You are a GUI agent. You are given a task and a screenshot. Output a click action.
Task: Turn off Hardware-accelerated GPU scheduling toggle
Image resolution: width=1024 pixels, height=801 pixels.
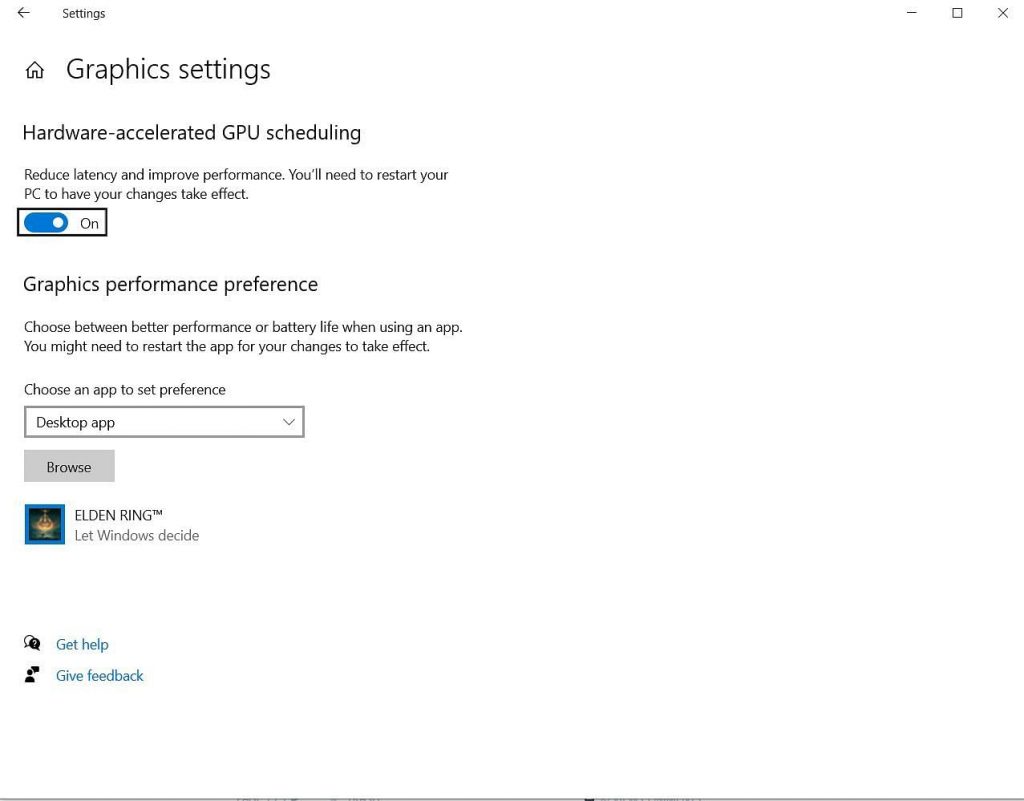click(x=46, y=223)
